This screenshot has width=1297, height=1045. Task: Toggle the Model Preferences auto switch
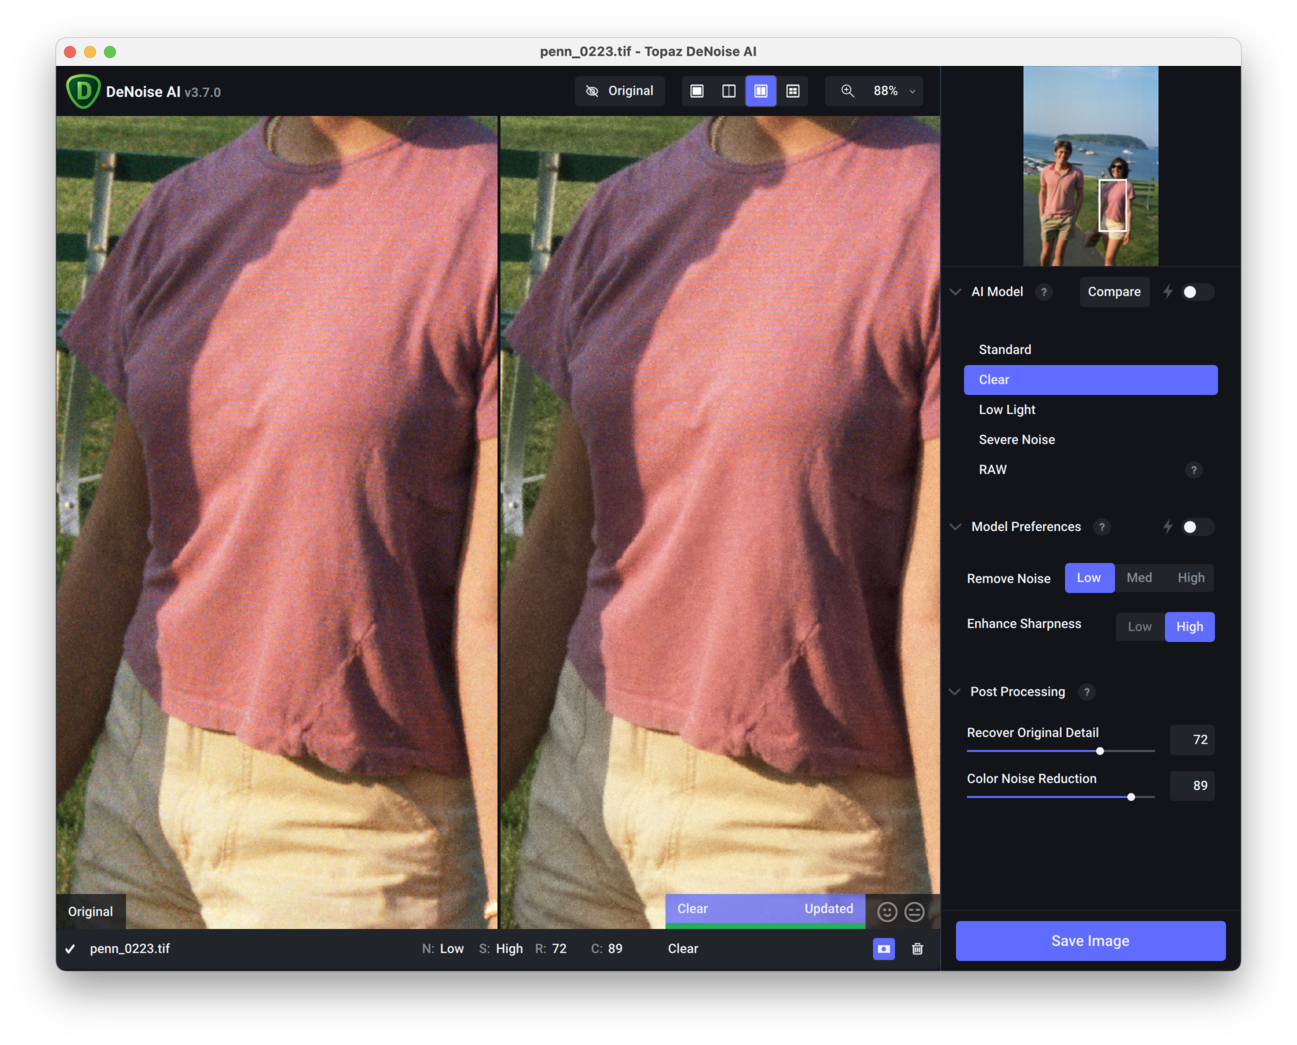tap(1196, 527)
